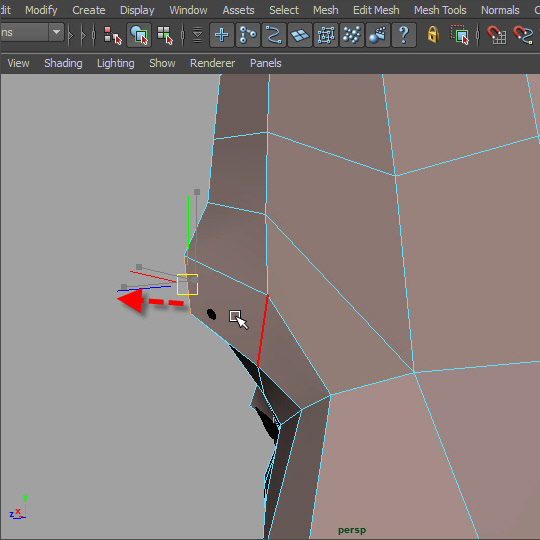Click the persp camera label
This screenshot has width=540, height=540.
352,530
